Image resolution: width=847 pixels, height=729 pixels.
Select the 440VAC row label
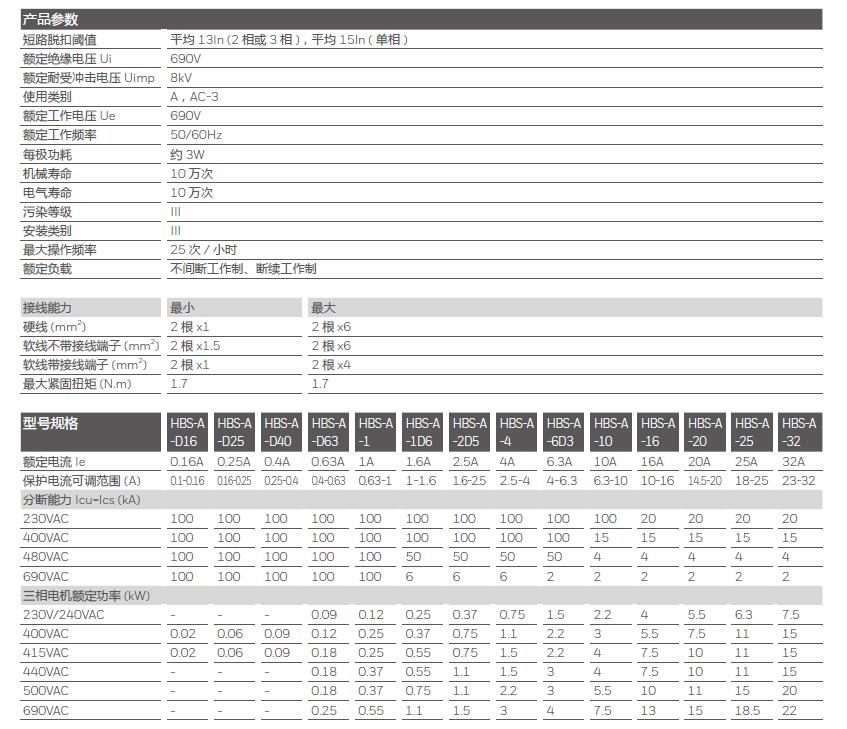pos(46,672)
